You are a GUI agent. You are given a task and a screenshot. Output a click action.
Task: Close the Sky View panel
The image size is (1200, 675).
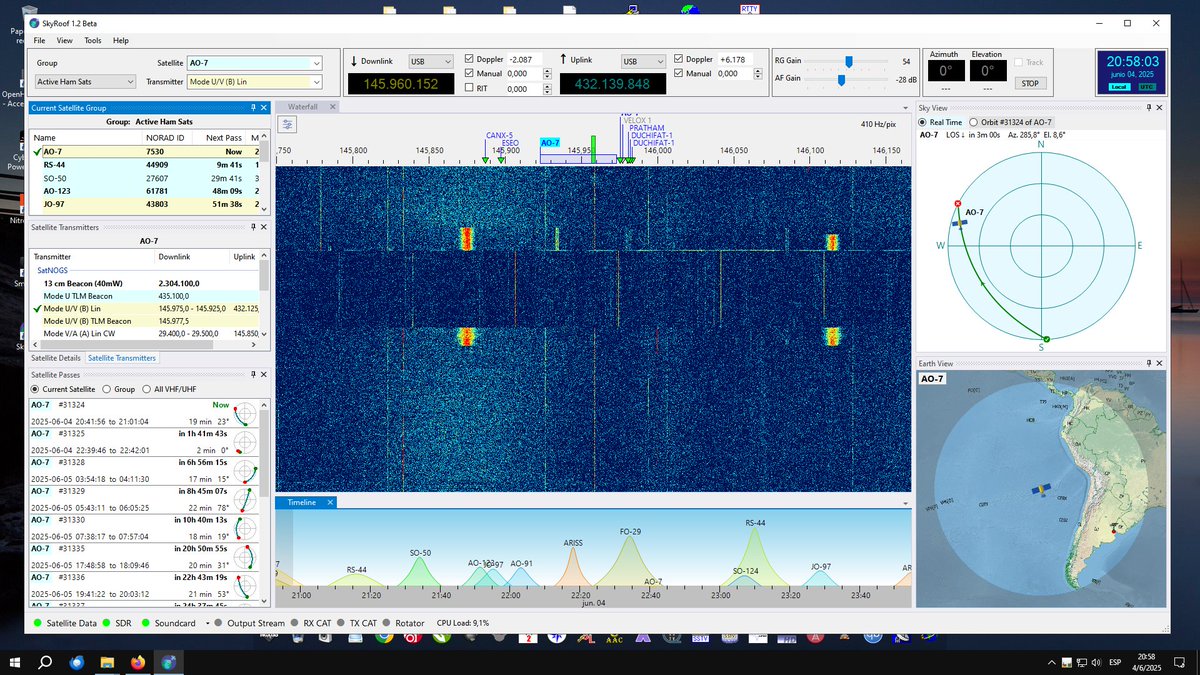click(1159, 107)
